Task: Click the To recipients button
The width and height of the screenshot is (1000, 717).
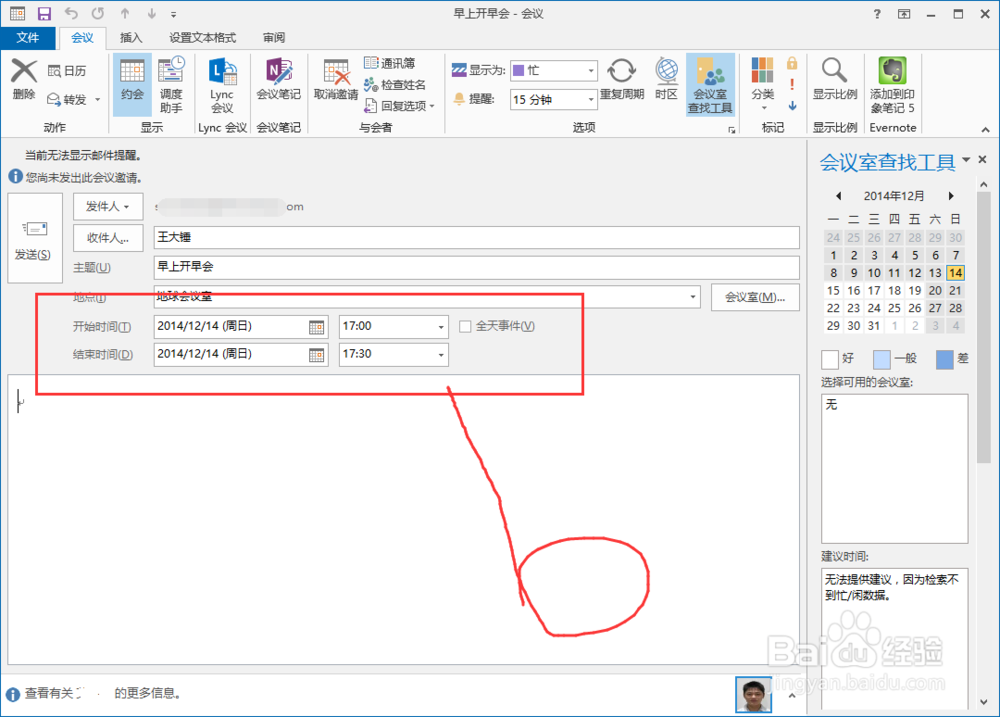Action: (108, 238)
